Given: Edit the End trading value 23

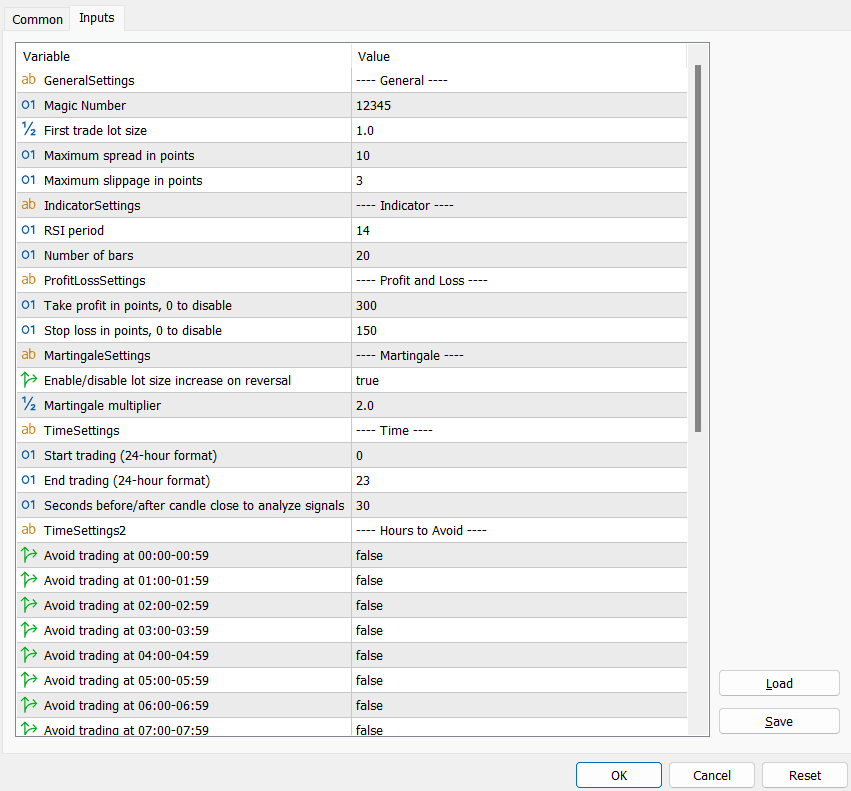Looking at the screenshot, I should coord(519,480).
